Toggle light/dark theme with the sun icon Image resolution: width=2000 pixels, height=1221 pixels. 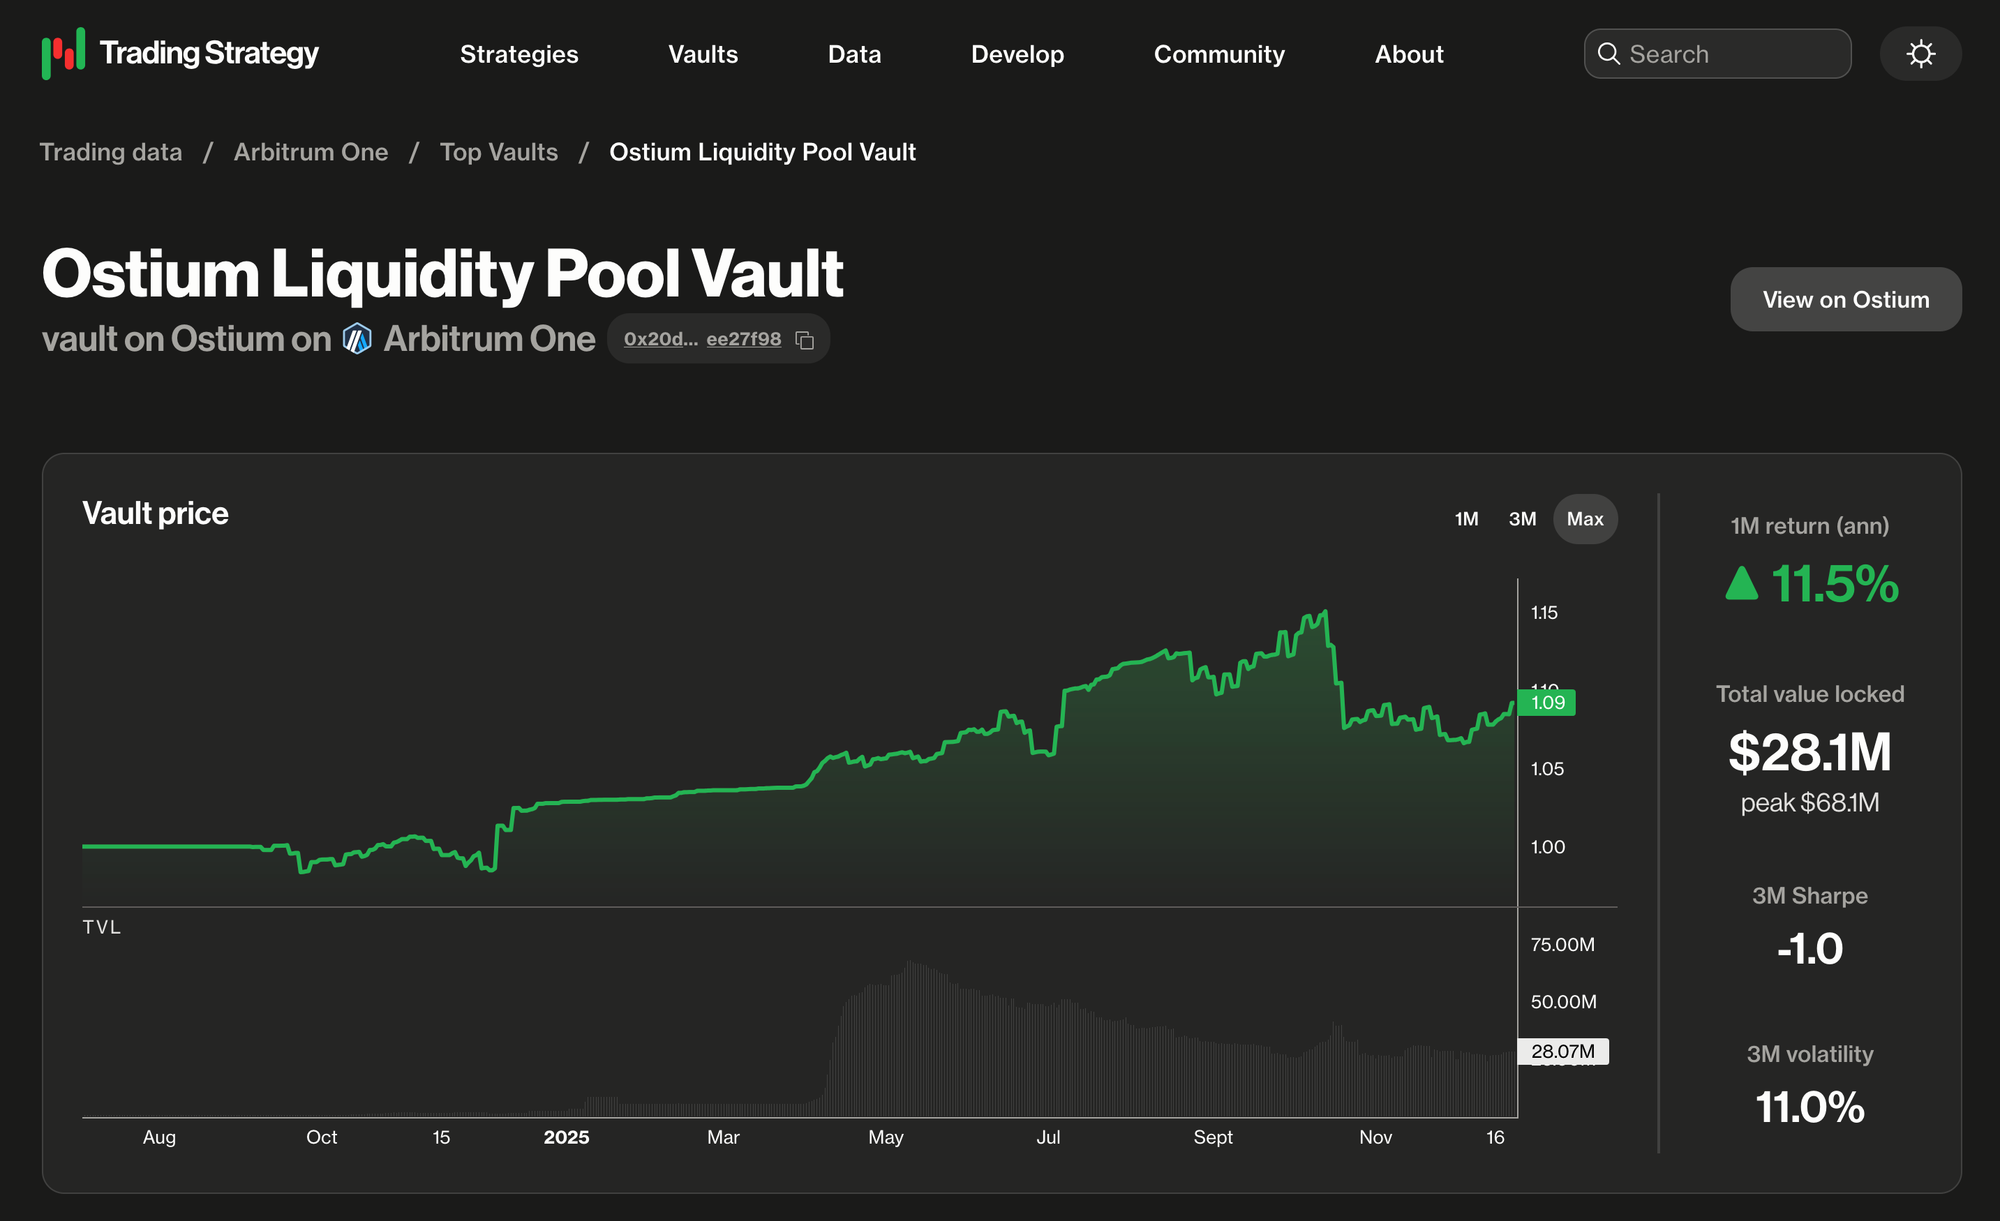pos(1920,54)
